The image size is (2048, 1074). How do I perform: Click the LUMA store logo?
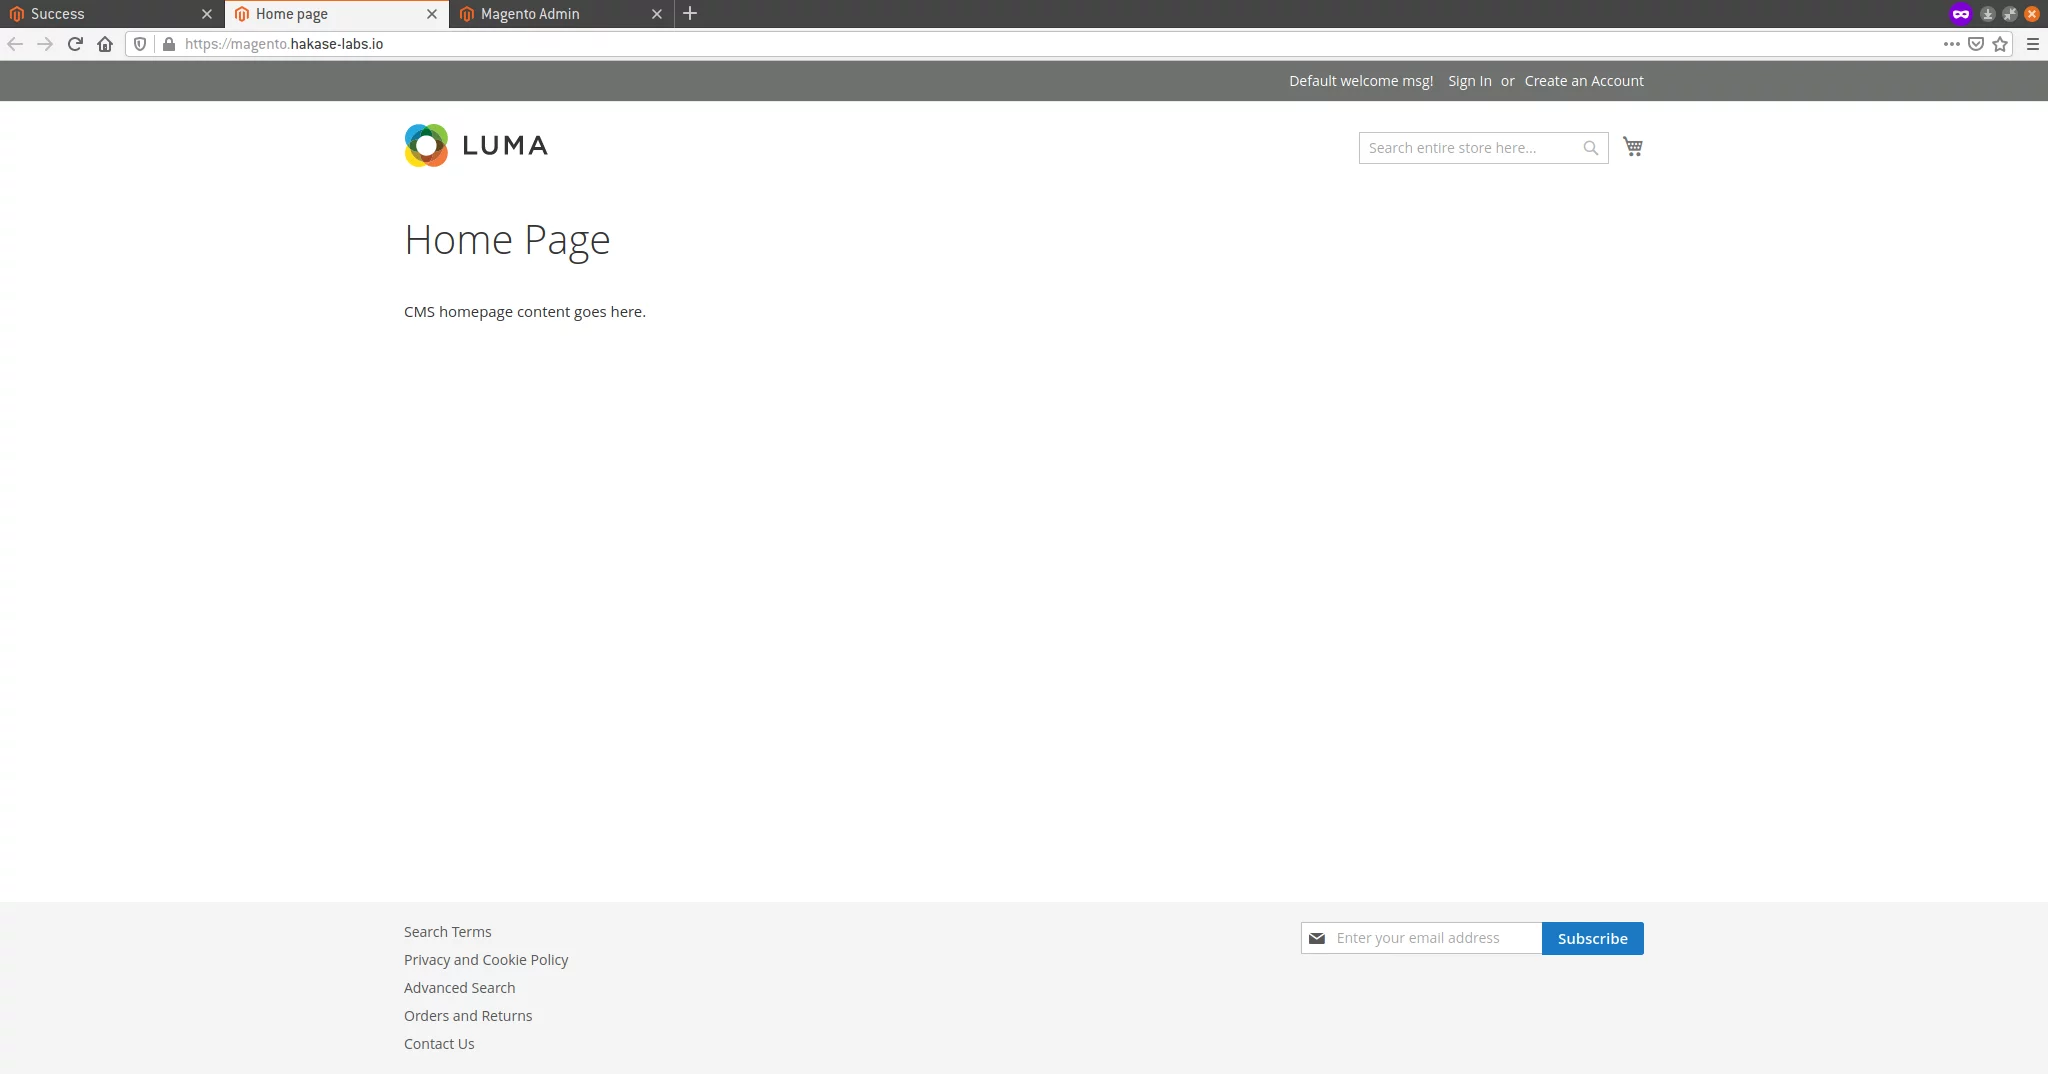click(x=476, y=146)
